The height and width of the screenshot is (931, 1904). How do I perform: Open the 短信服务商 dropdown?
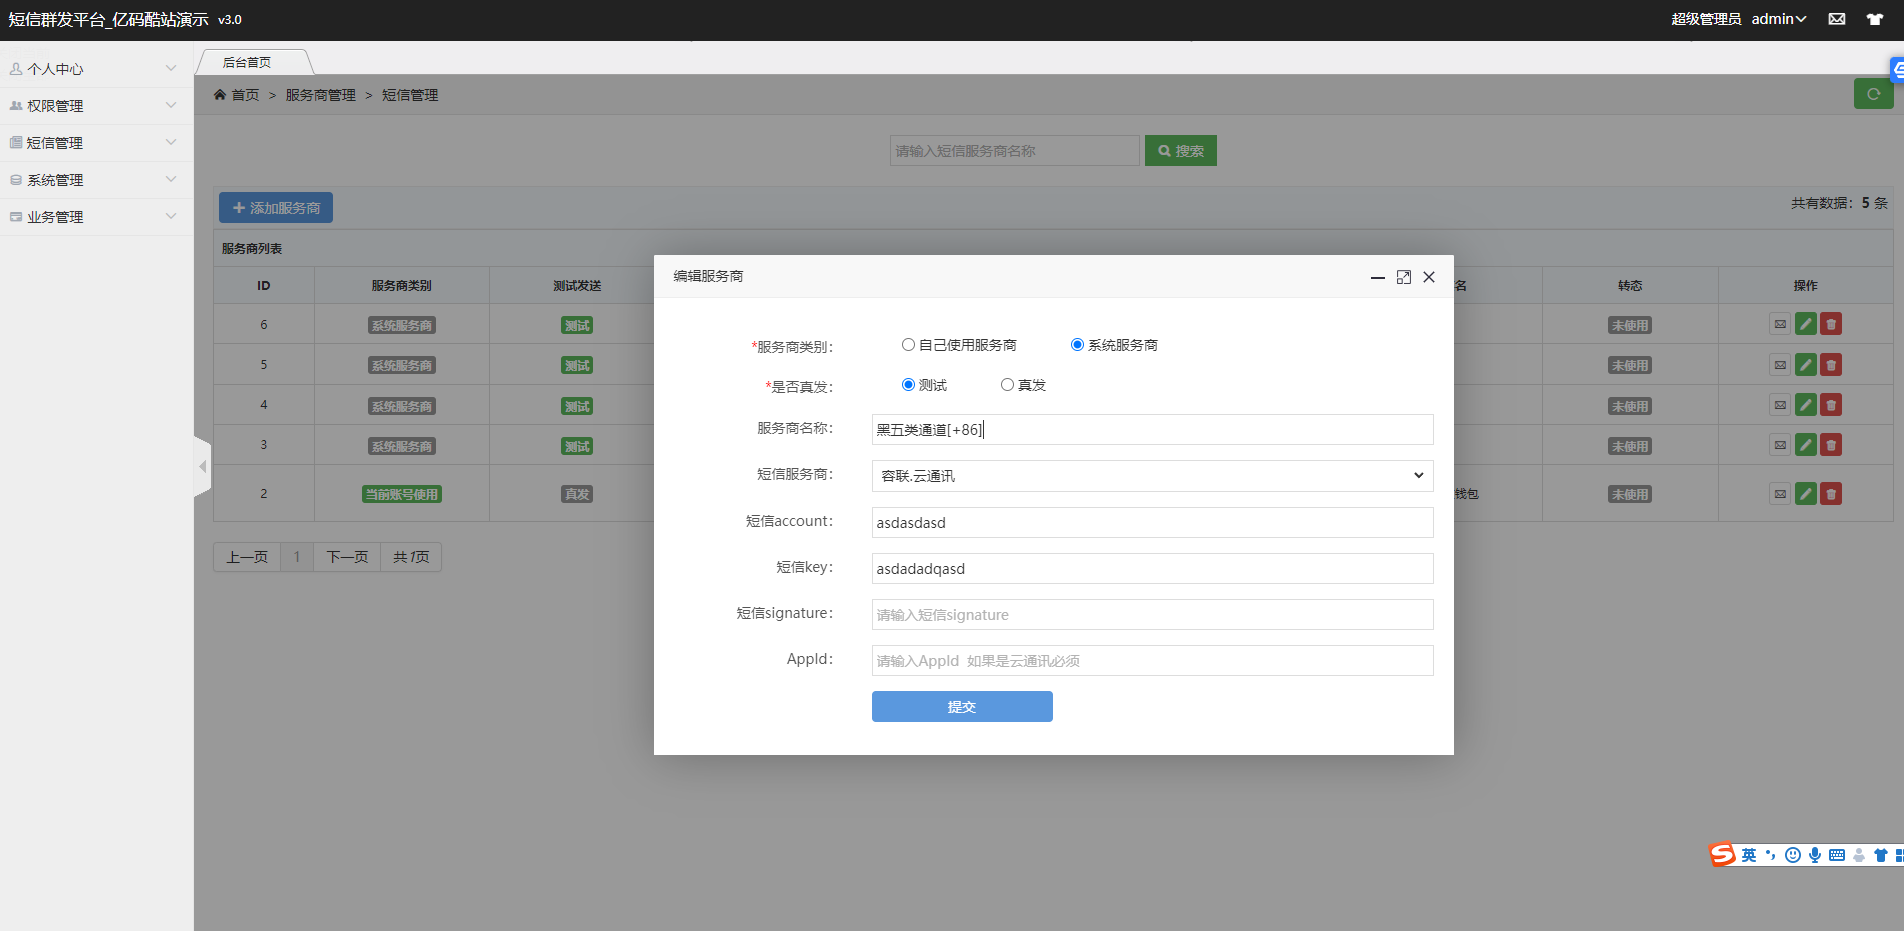(1152, 476)
